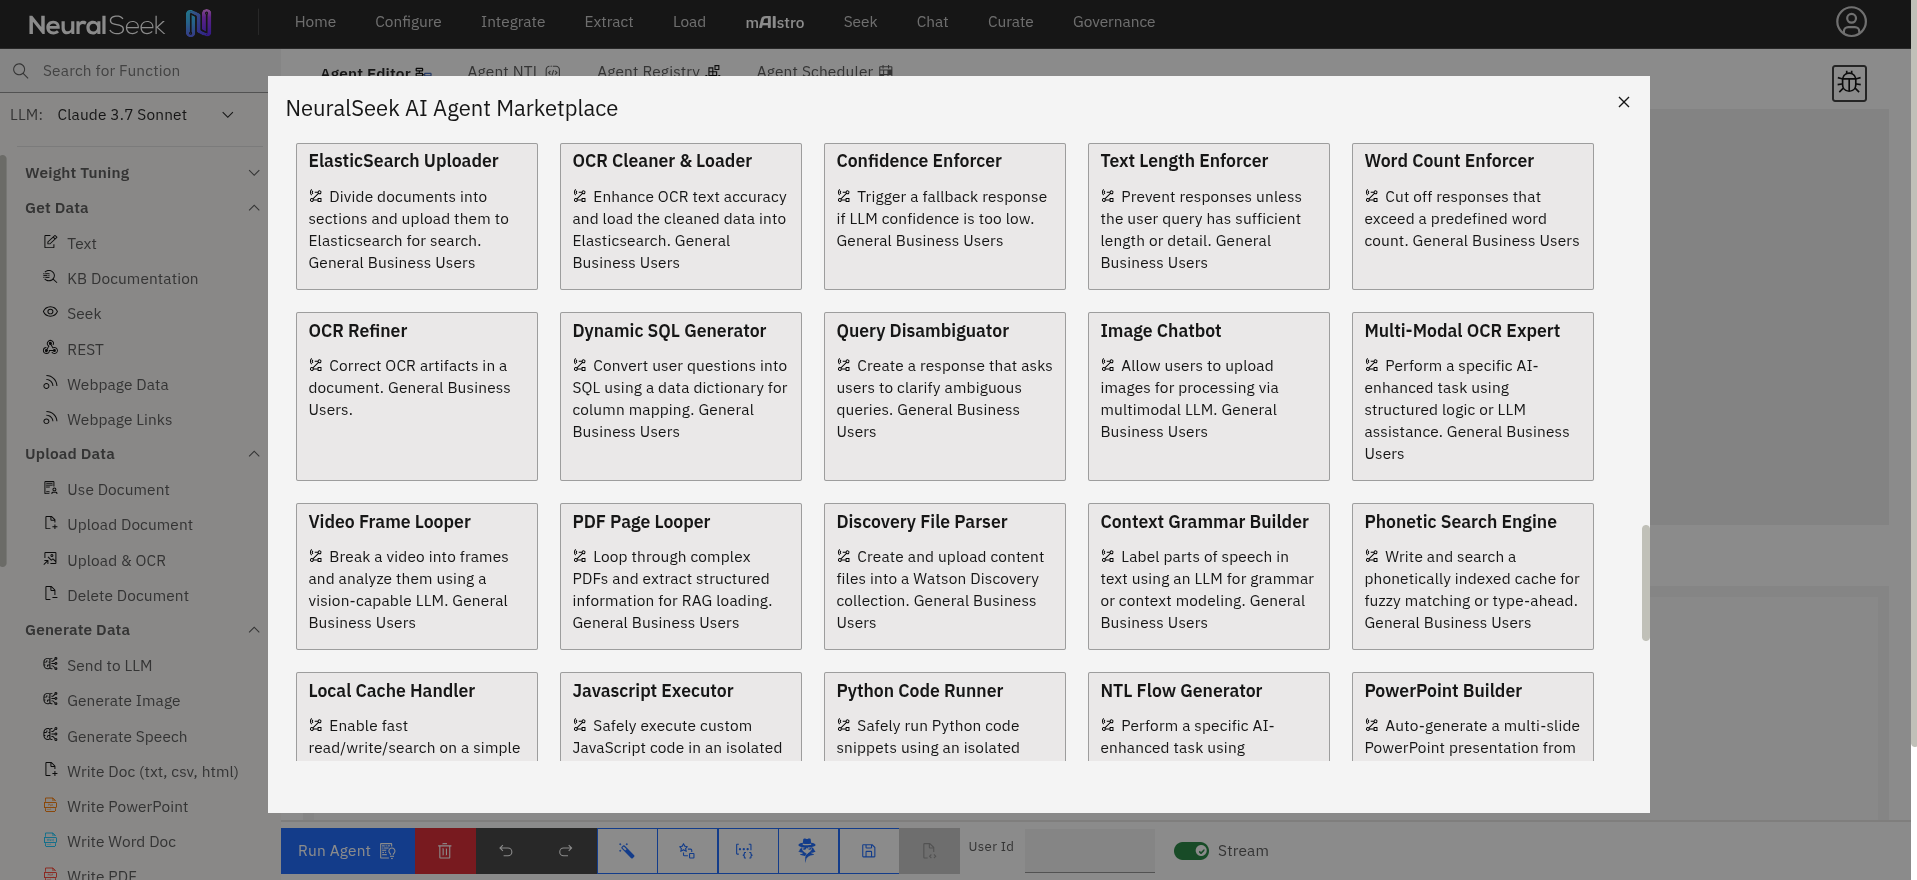This screenshot has height=880, width=1917.
Task: Click the search magnifier icon in sidebar
Action: (20, 71)
